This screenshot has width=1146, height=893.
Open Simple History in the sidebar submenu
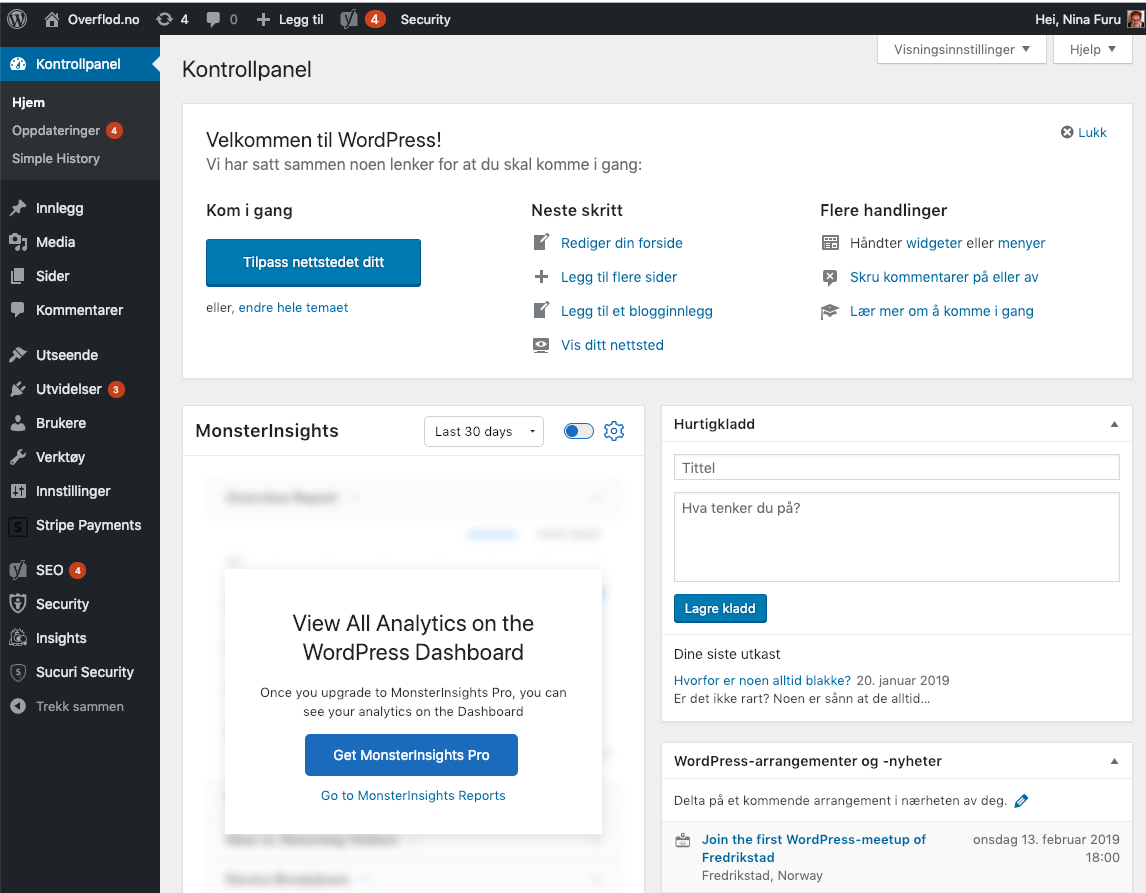(x=56, y=159)
